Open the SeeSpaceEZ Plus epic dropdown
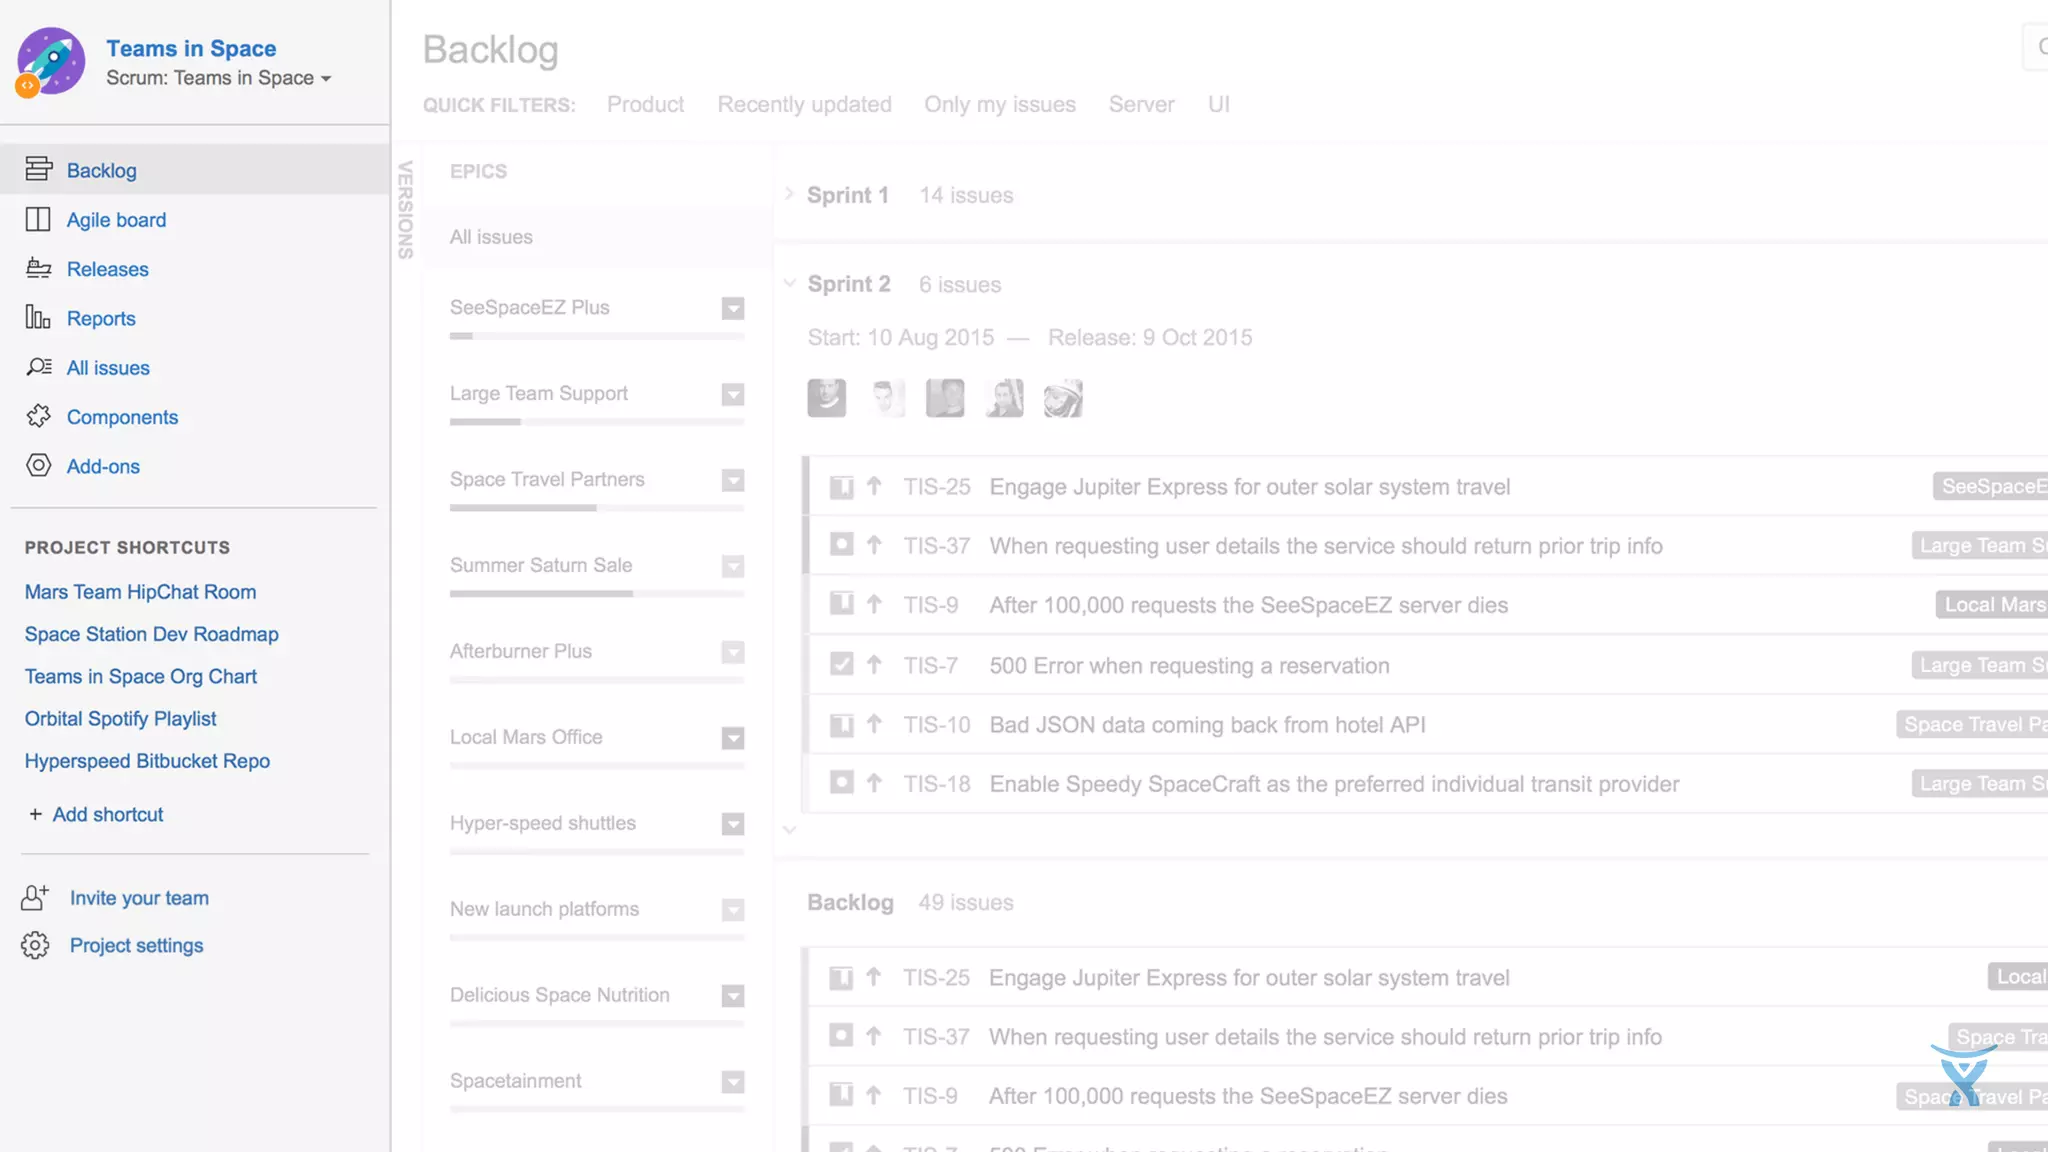The height and width of the screenshot is (1152, 2048). (733, 308)
